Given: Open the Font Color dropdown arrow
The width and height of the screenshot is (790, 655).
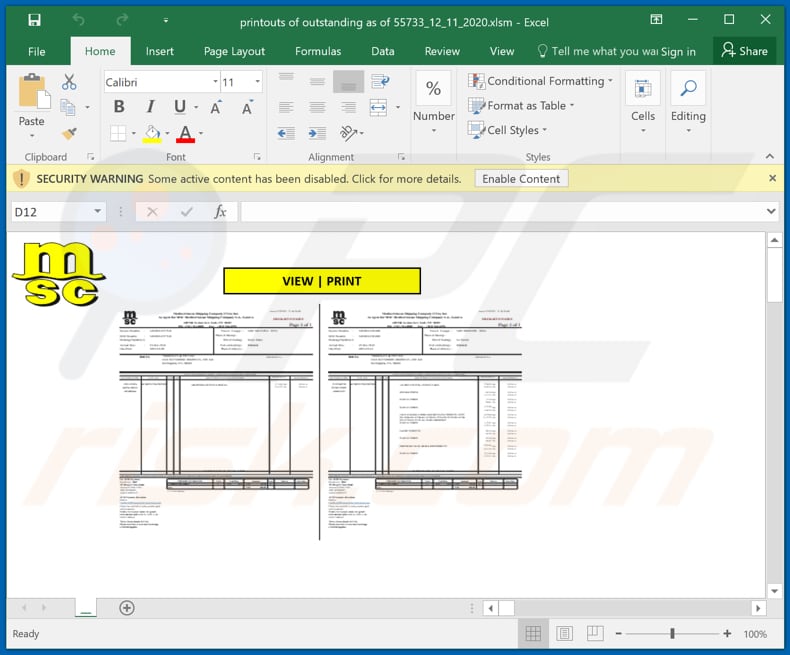Looking at the screenshot, I should point(202,134).
